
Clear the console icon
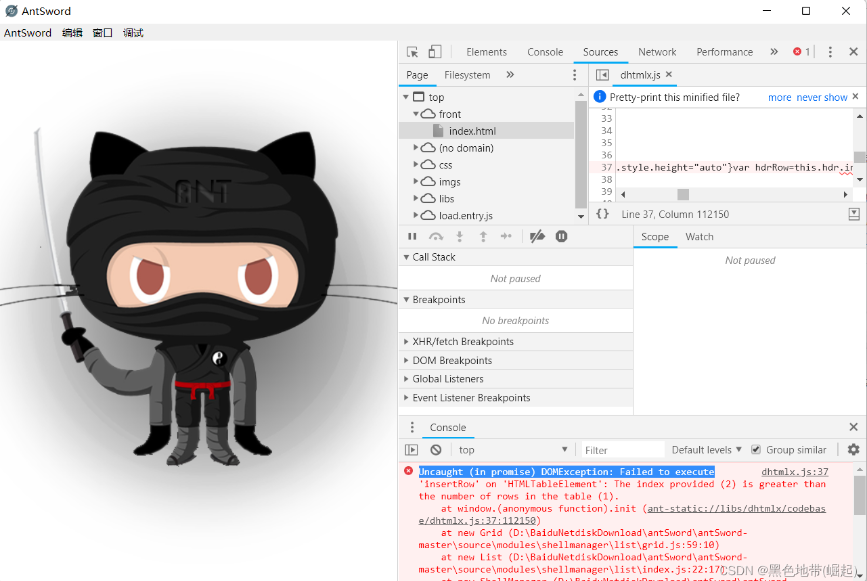coord(436,450)
